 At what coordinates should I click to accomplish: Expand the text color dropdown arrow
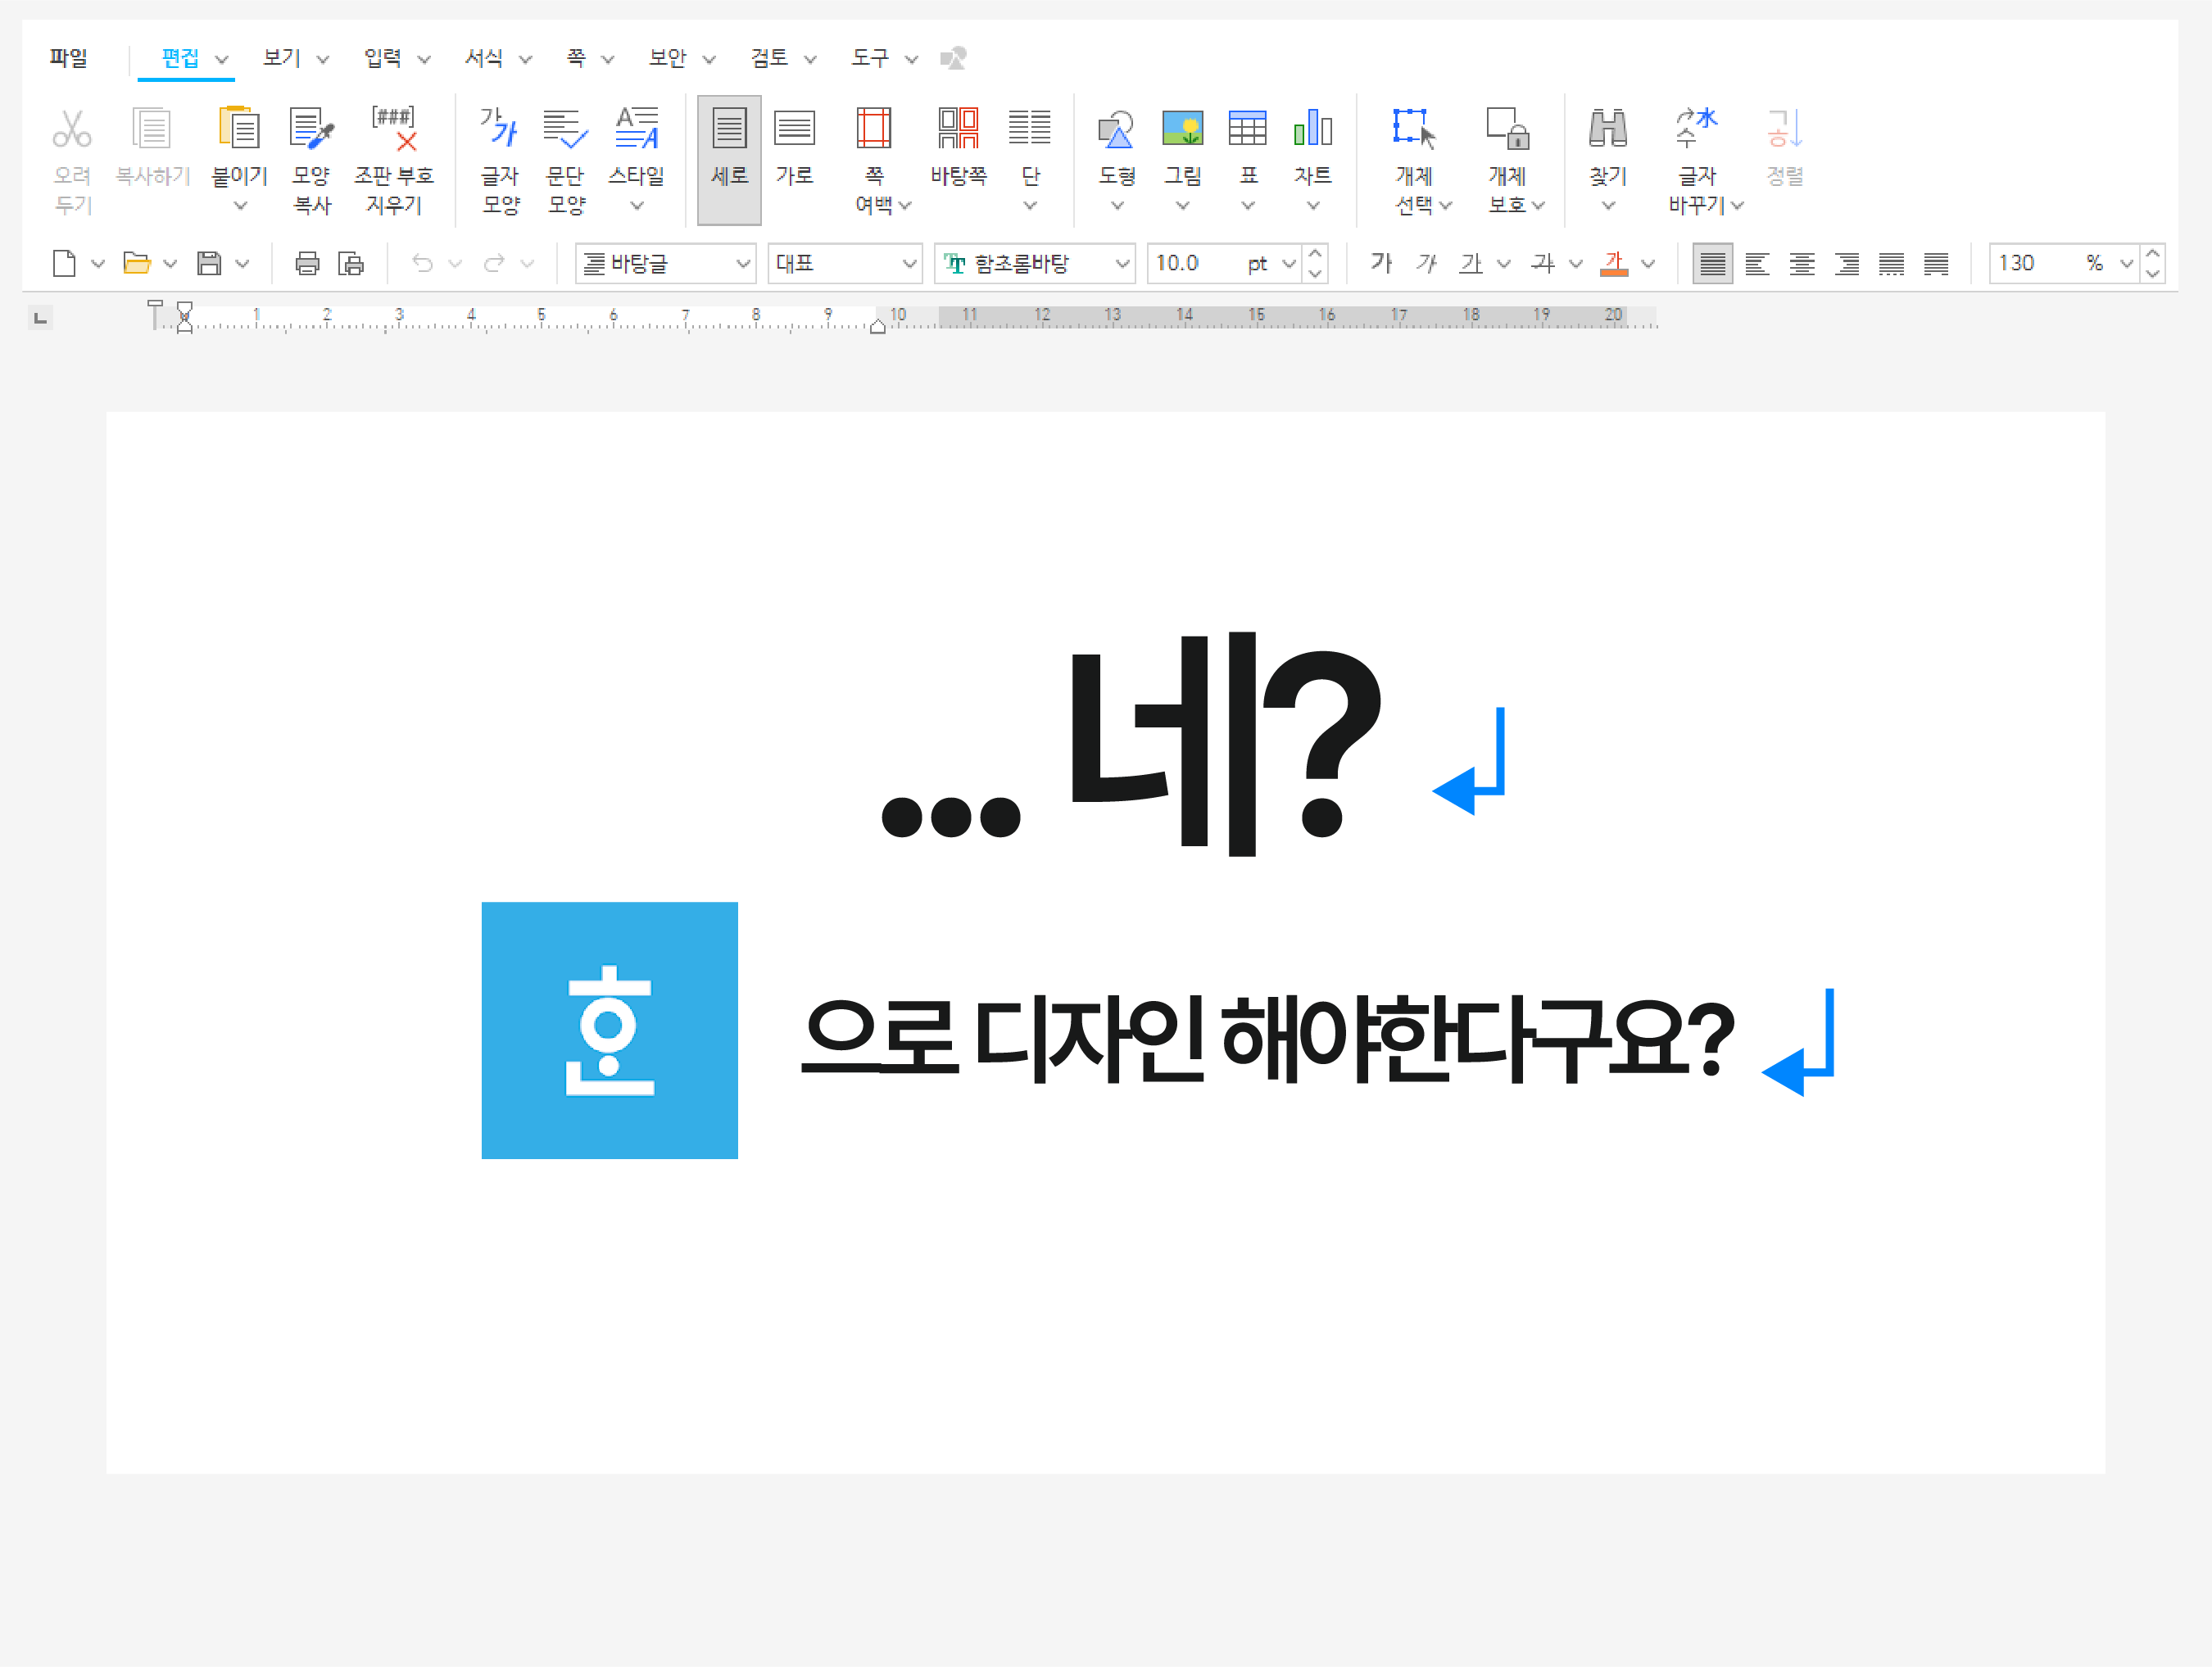(x=1648, y=264)
